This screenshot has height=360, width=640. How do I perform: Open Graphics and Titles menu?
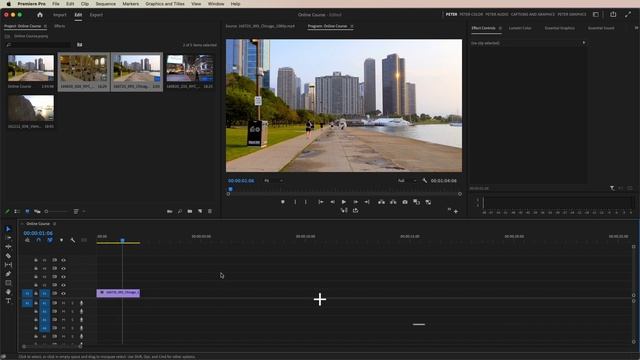click(x=165, y=4)
